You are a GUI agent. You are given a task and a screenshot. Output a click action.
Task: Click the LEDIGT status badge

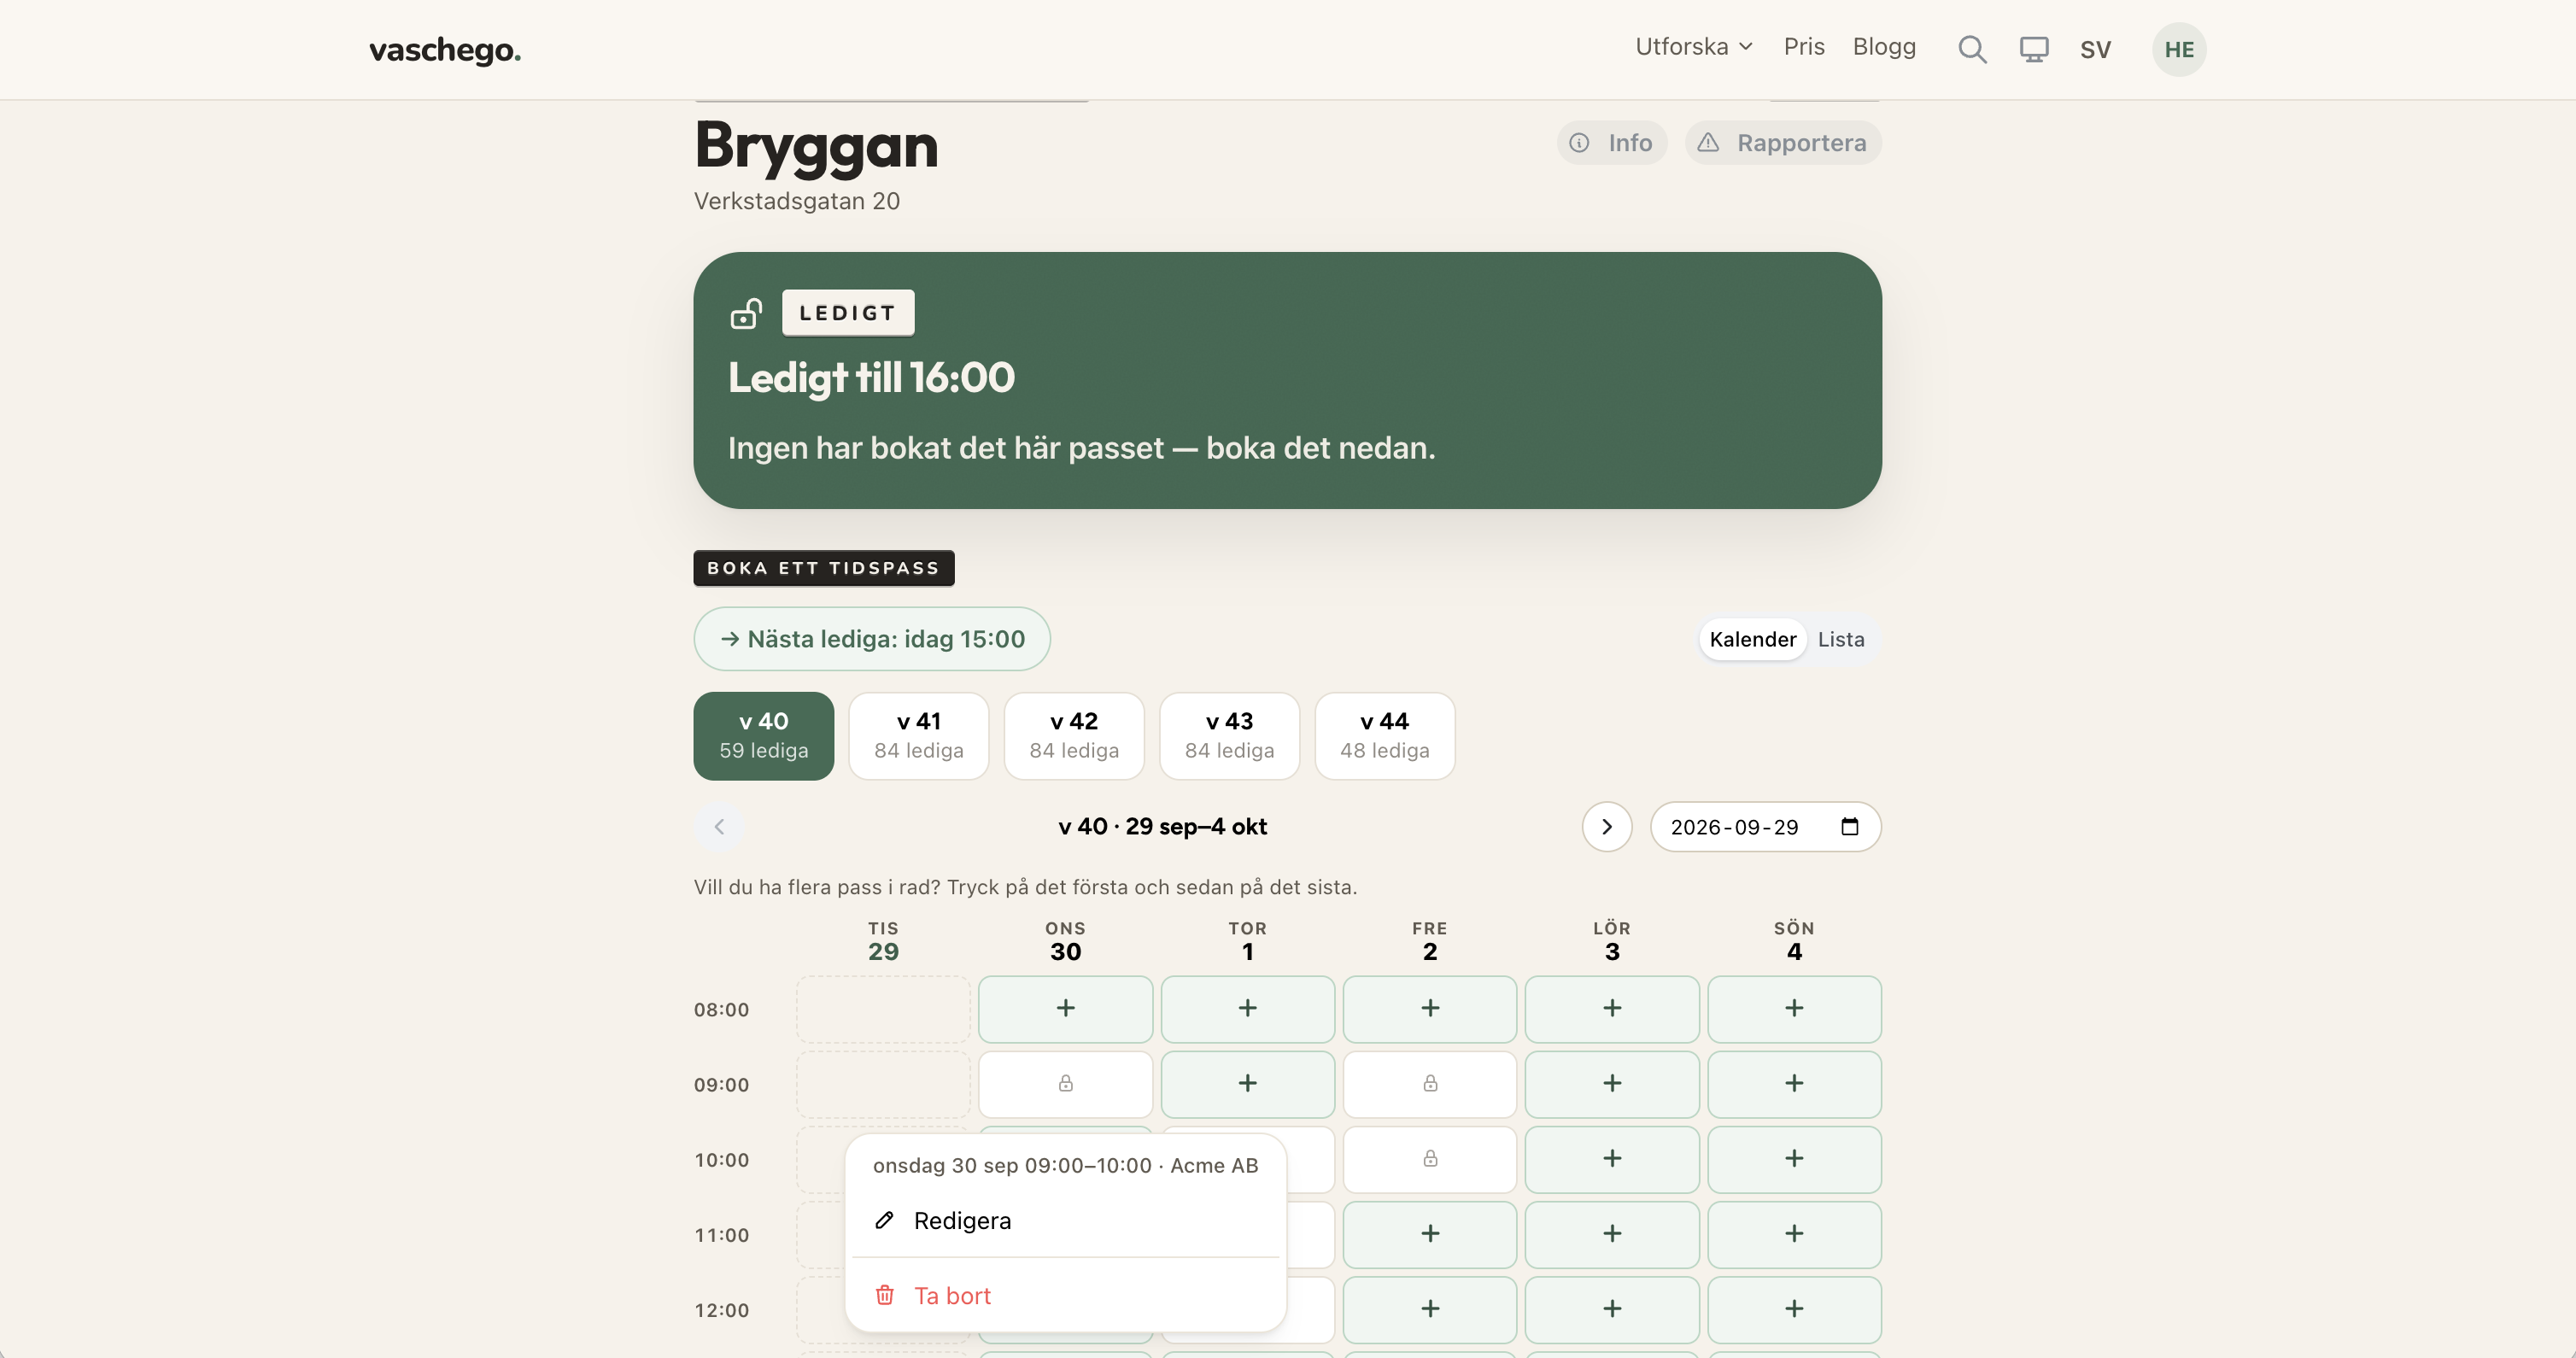point(847,313)
